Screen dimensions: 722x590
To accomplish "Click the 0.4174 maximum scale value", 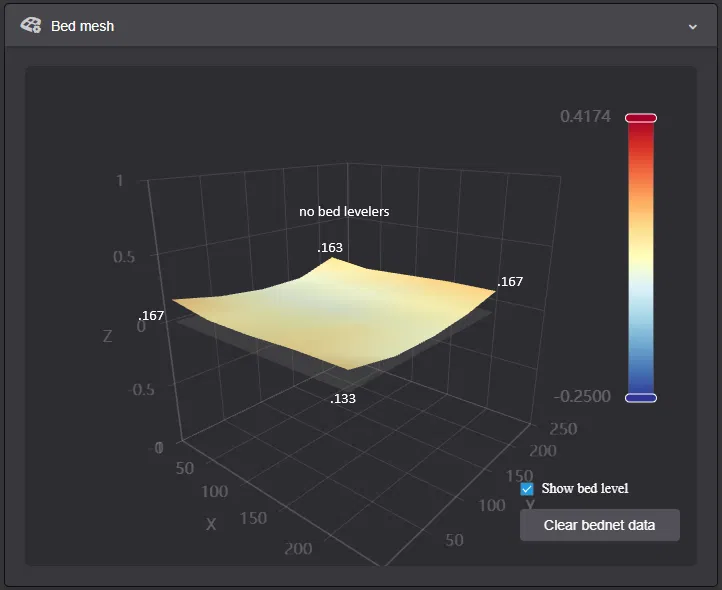I will pos(585,116).
